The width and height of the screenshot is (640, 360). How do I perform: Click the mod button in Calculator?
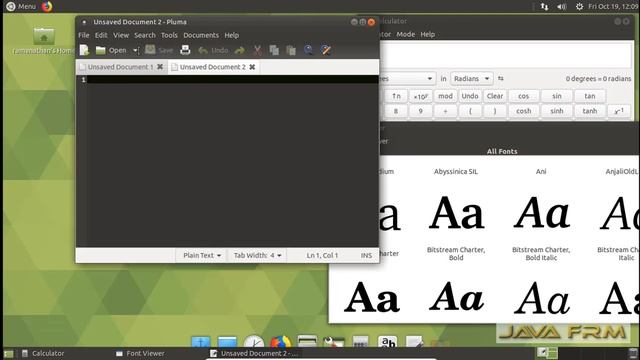pyautogui.click(x=445, y=96)
